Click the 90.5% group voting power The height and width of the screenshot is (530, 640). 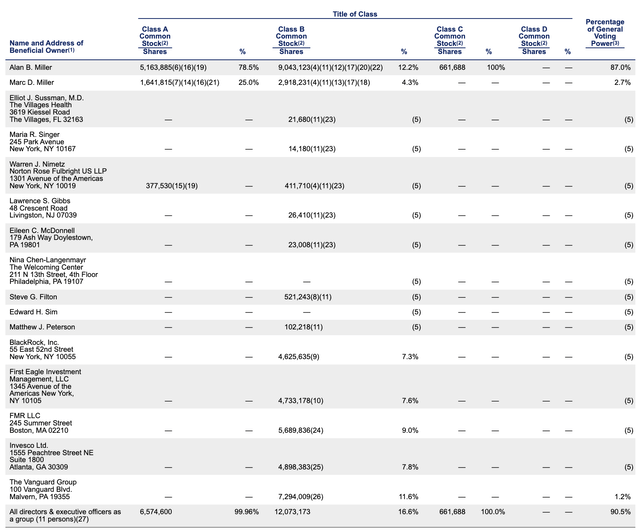[x=620, y=512]
